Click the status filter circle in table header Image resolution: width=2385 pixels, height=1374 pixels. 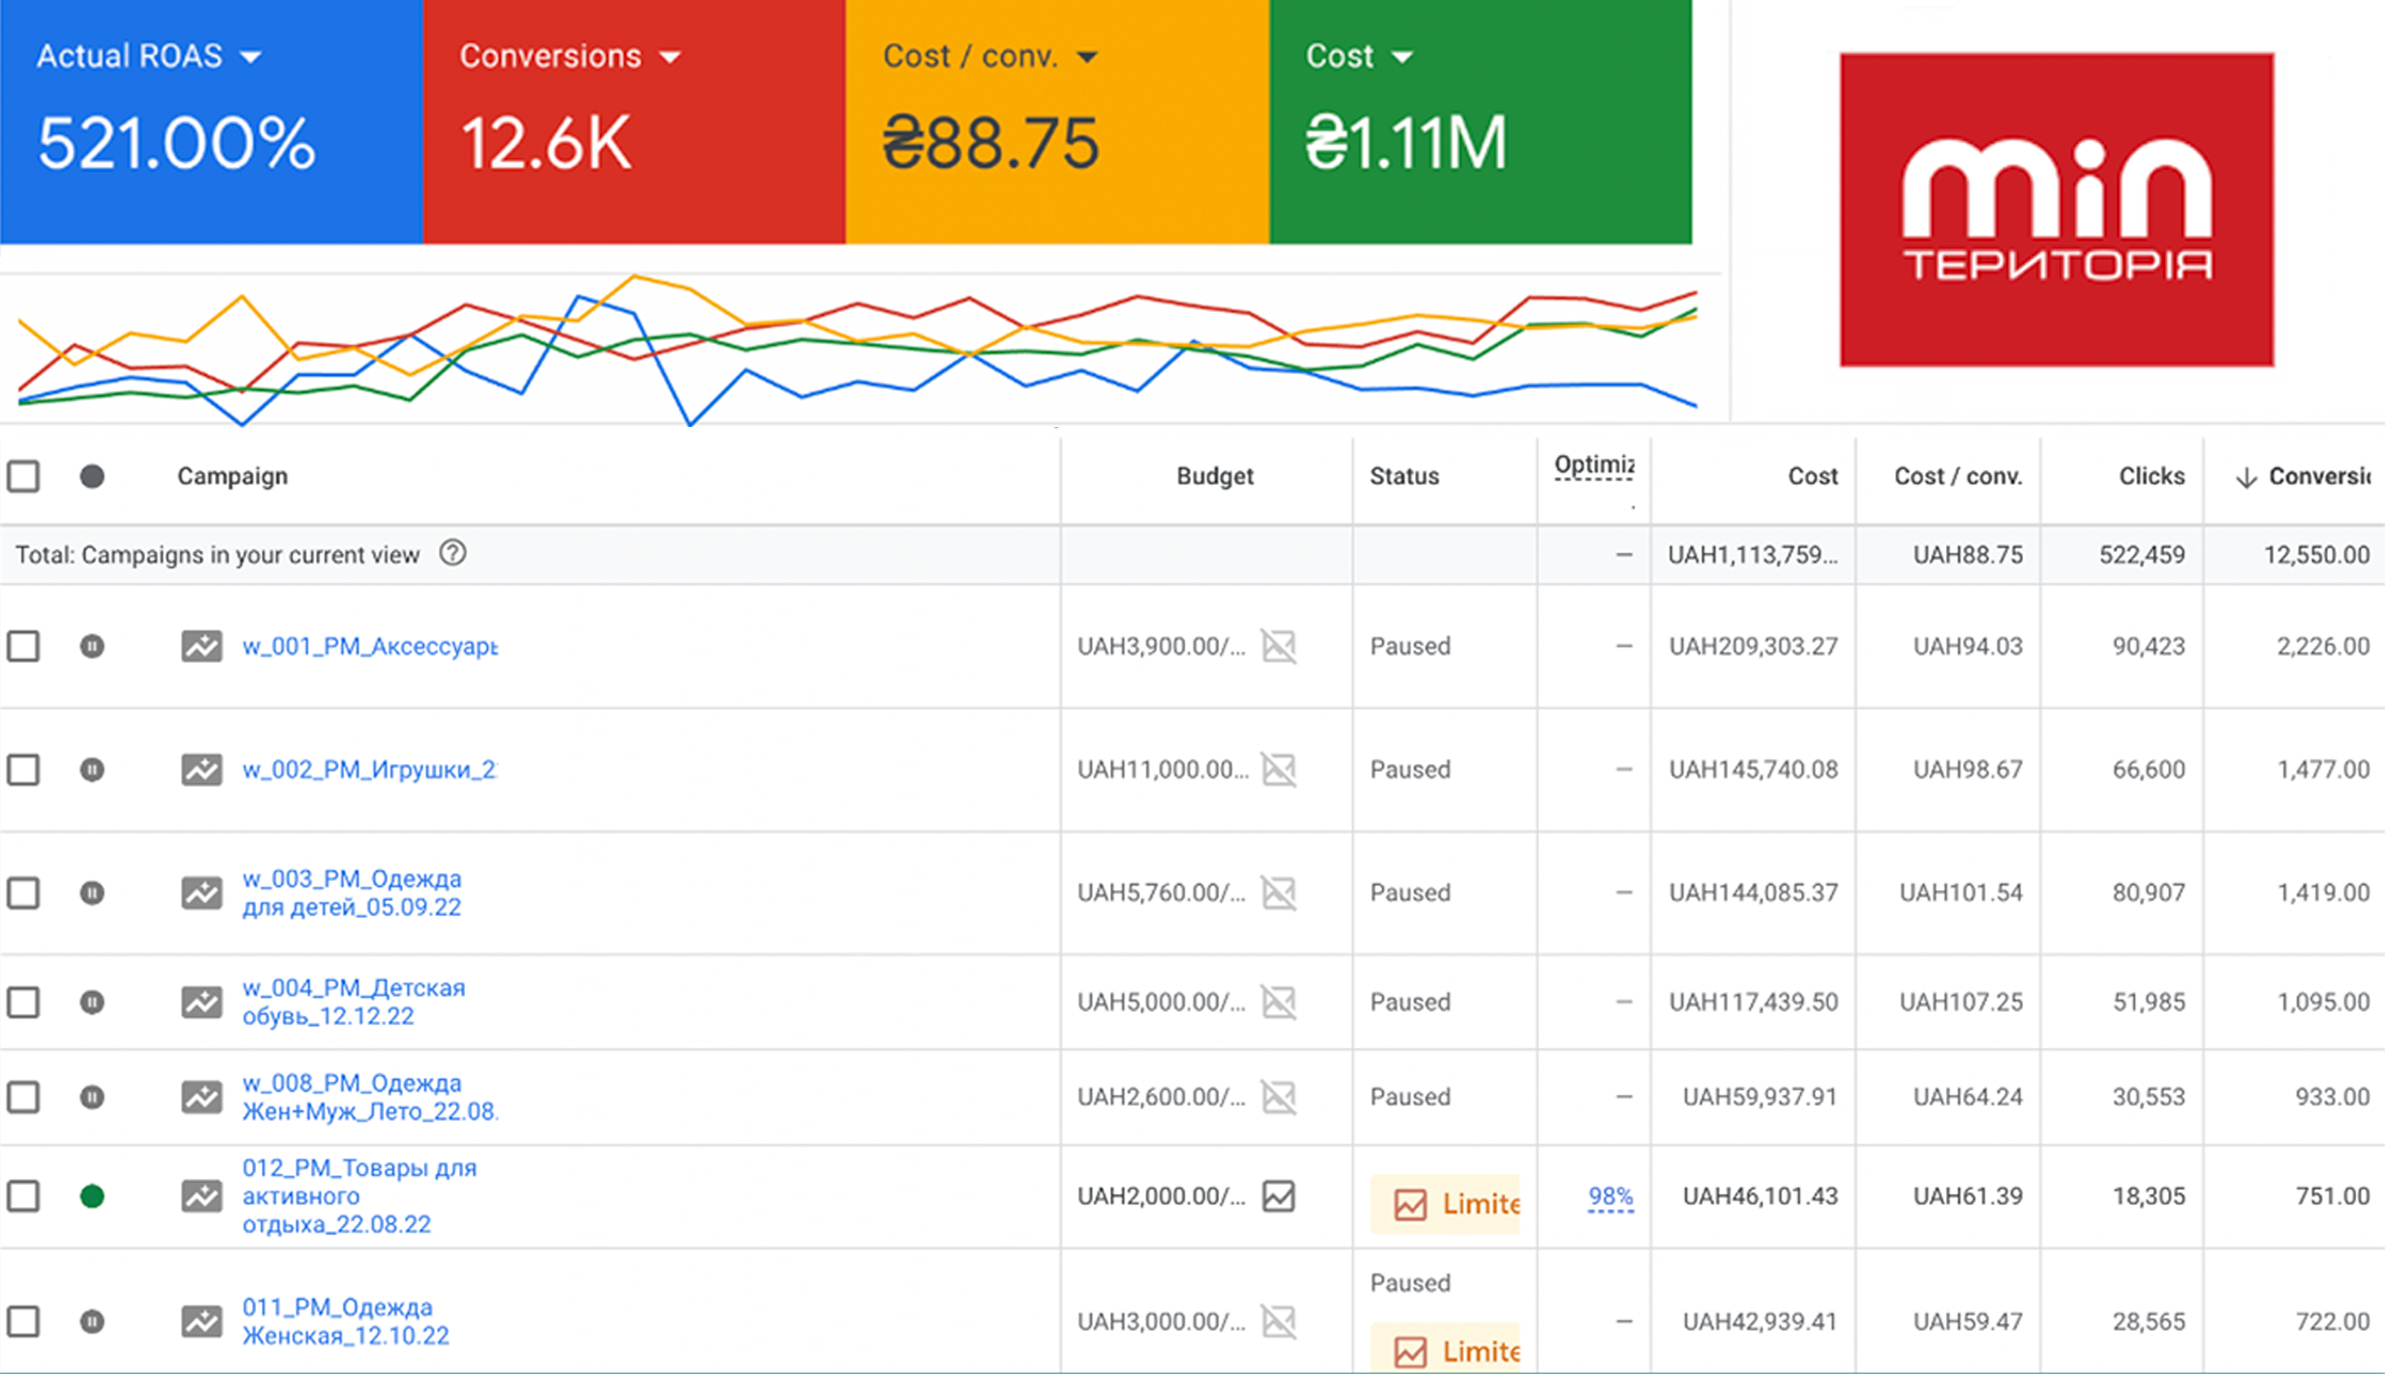pos(92,476)
